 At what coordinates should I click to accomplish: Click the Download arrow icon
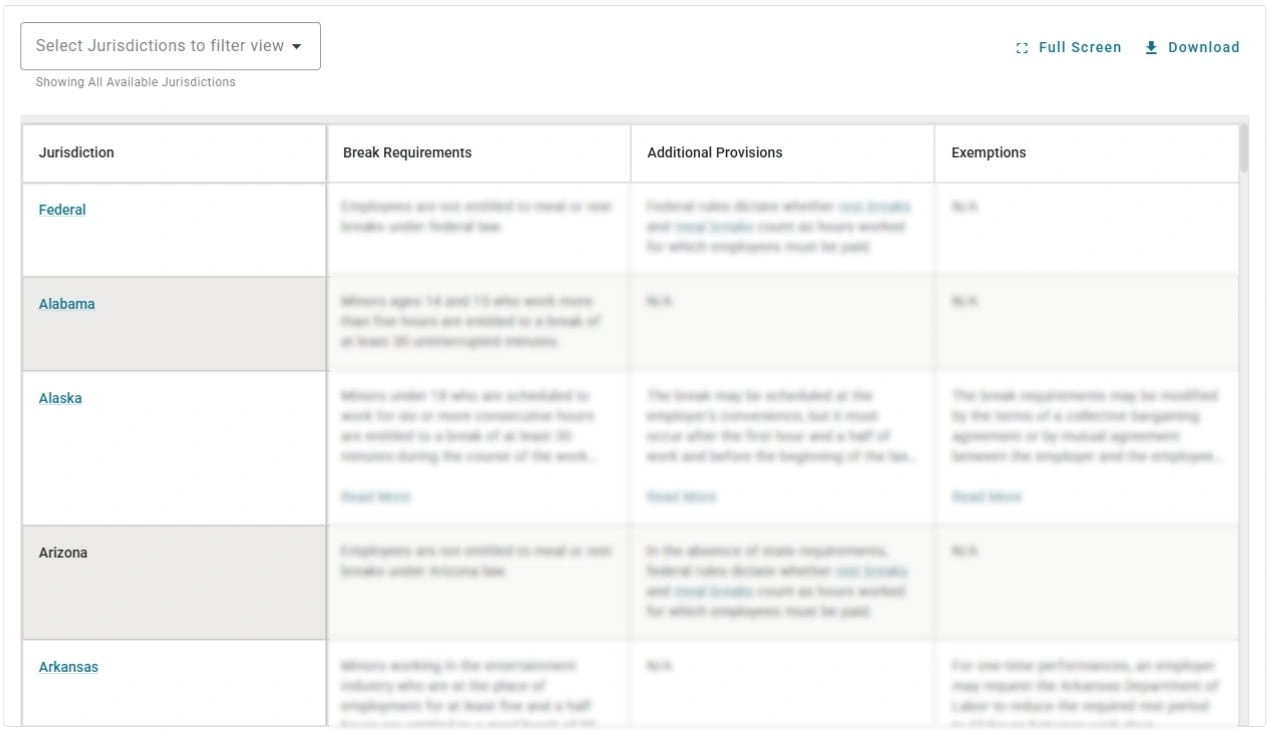pyautogui.click(x=1151, y=46)
